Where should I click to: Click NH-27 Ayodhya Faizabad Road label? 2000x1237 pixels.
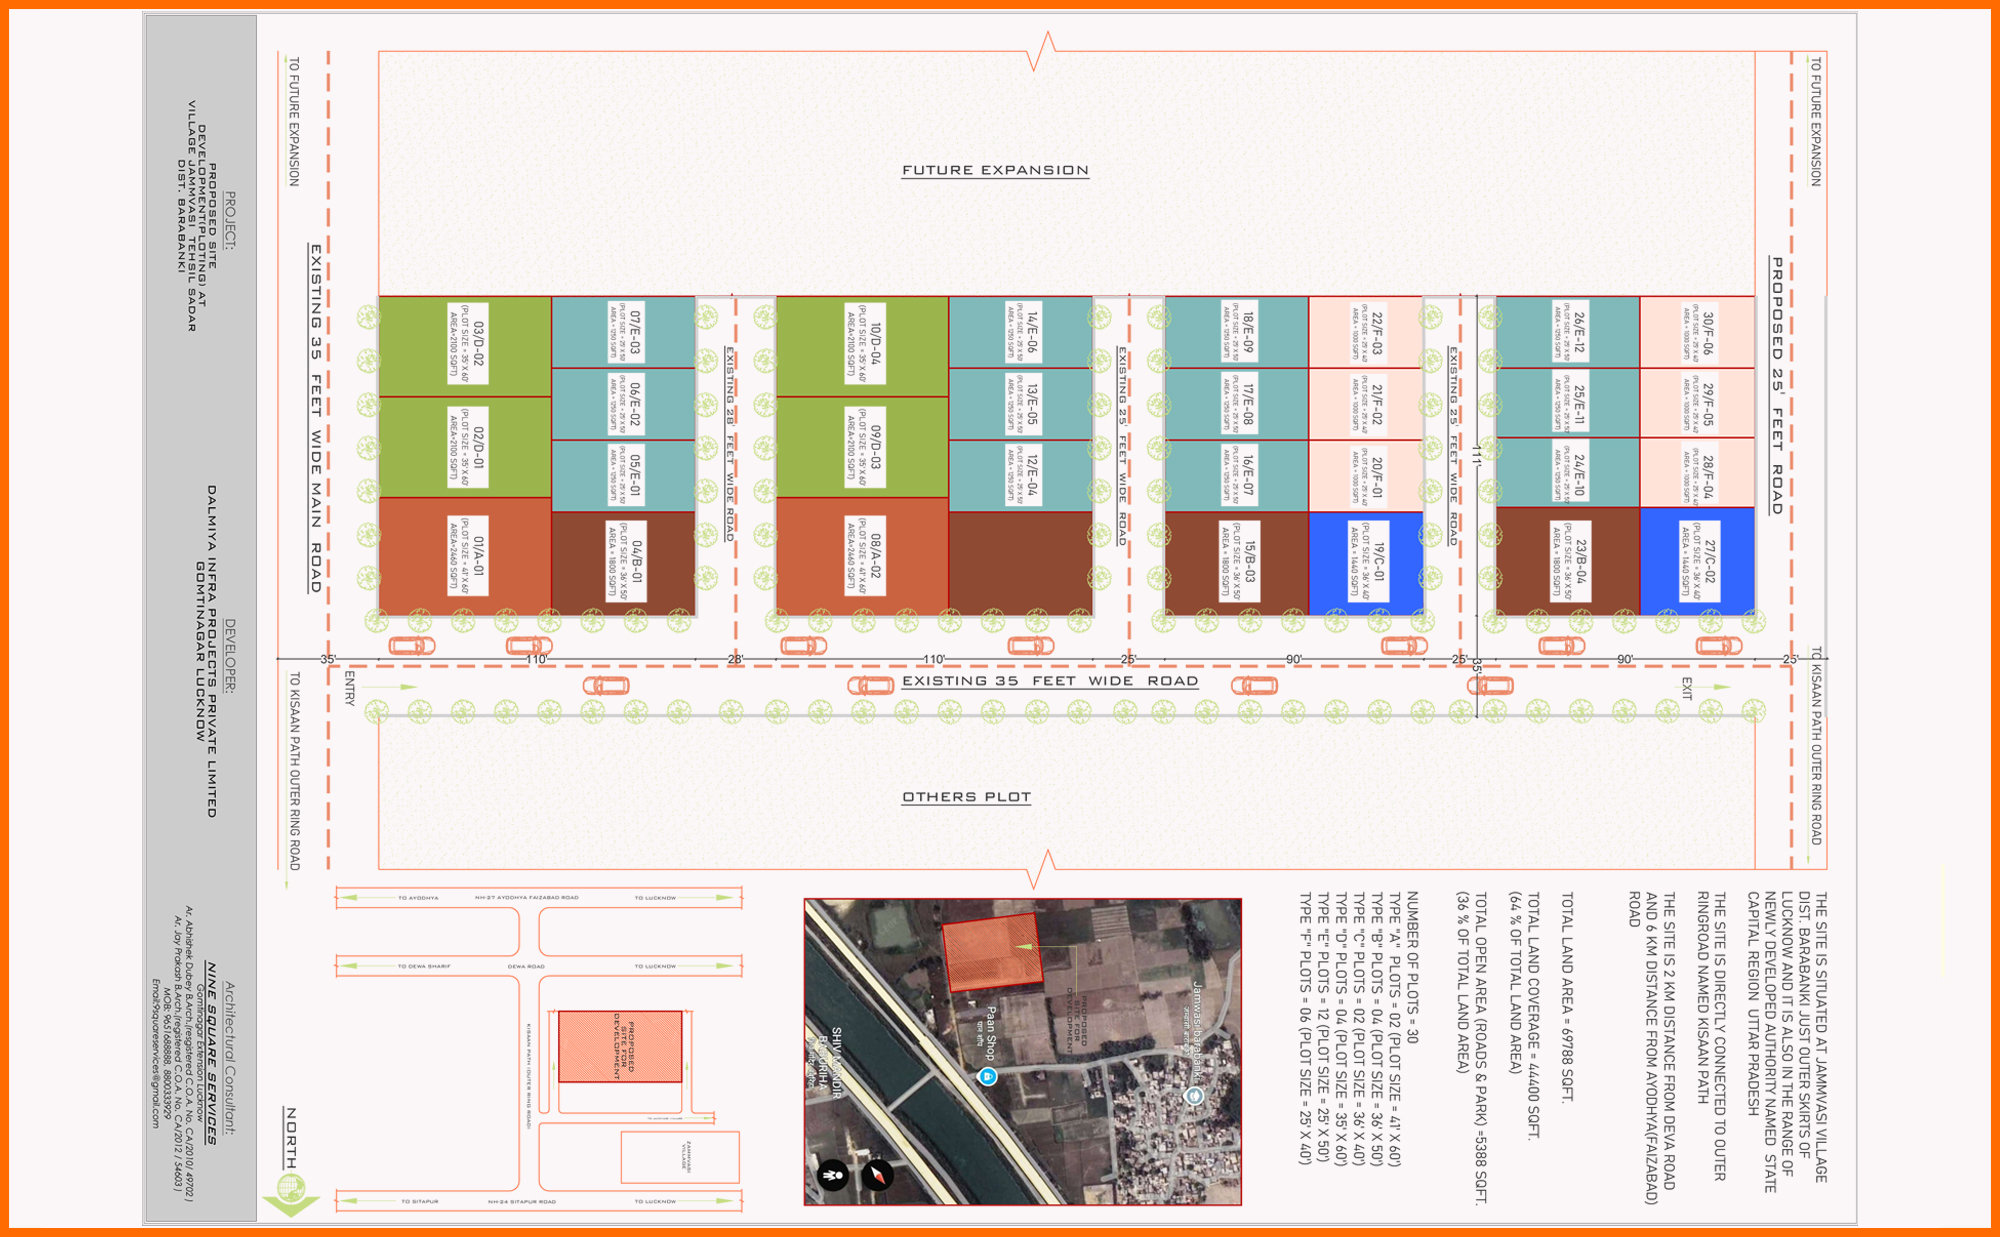[x=526, y=898]
